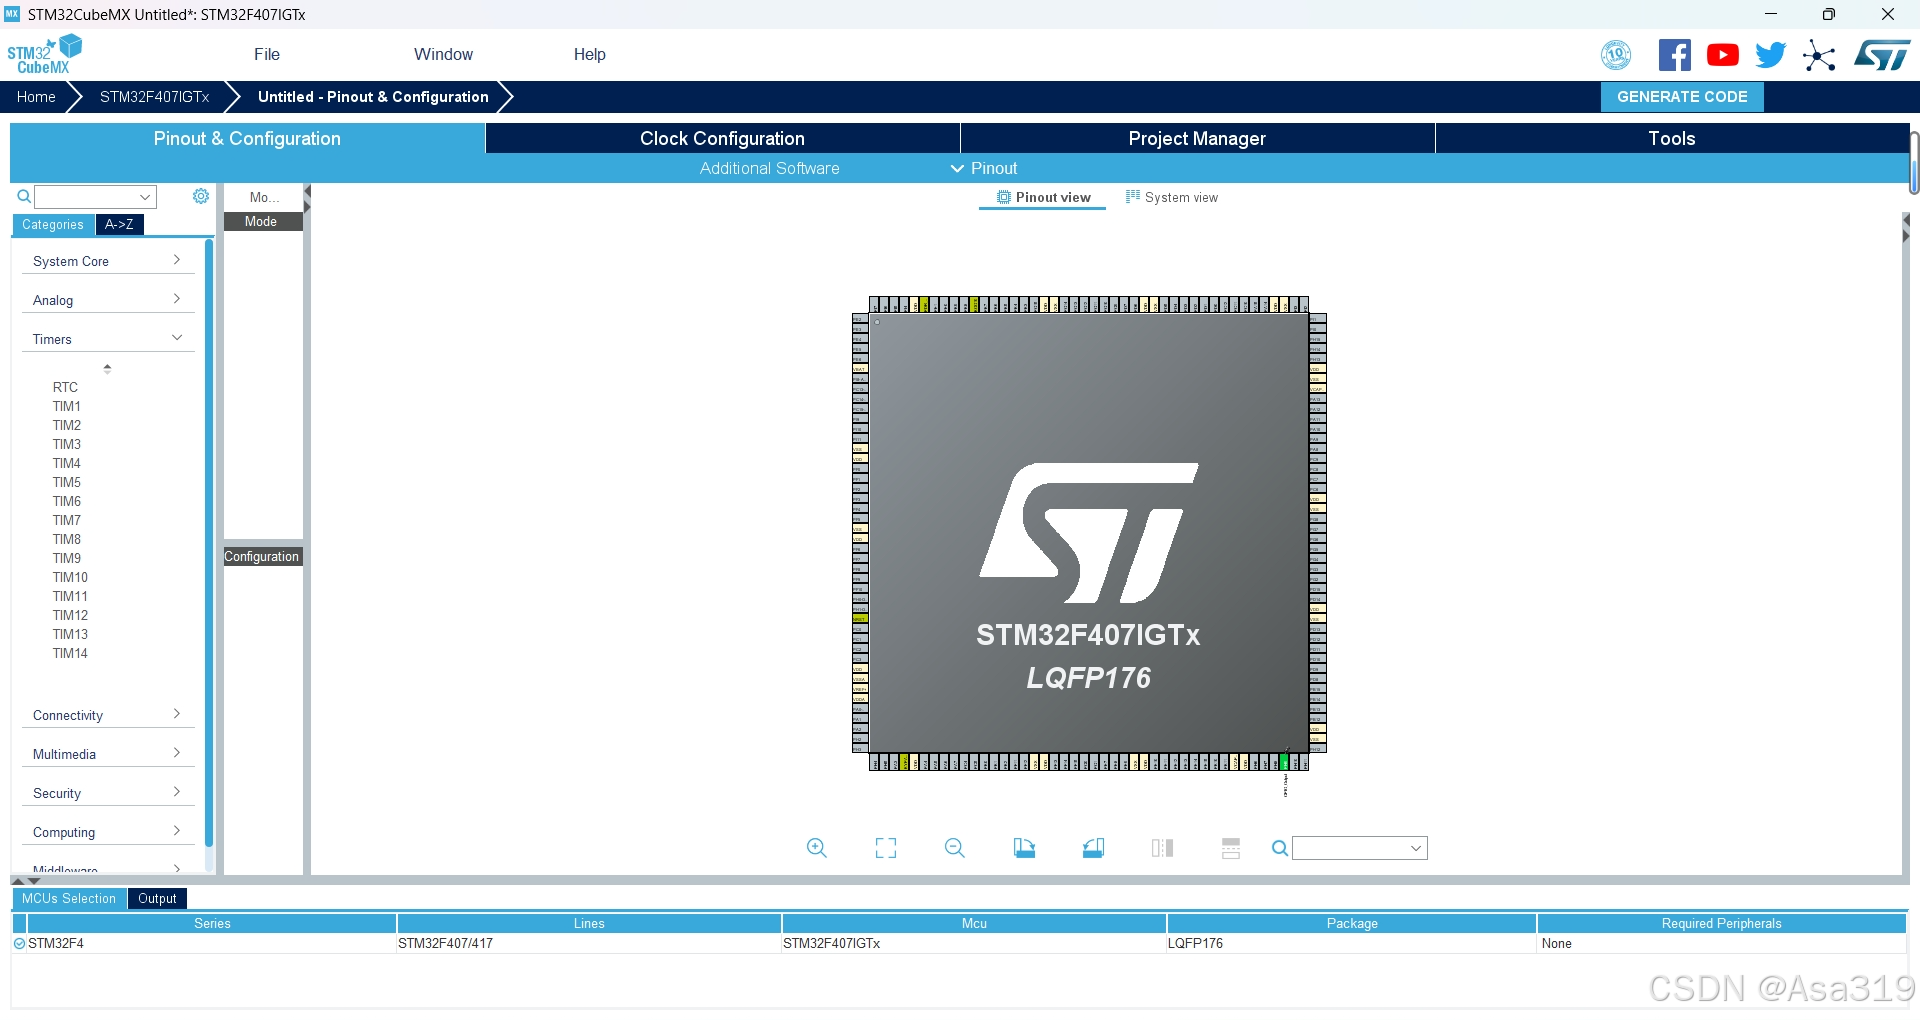Click the pin search magnifier icon
The height and width of the screenshot is (1020, 1920).
(x=1279, y=848)
